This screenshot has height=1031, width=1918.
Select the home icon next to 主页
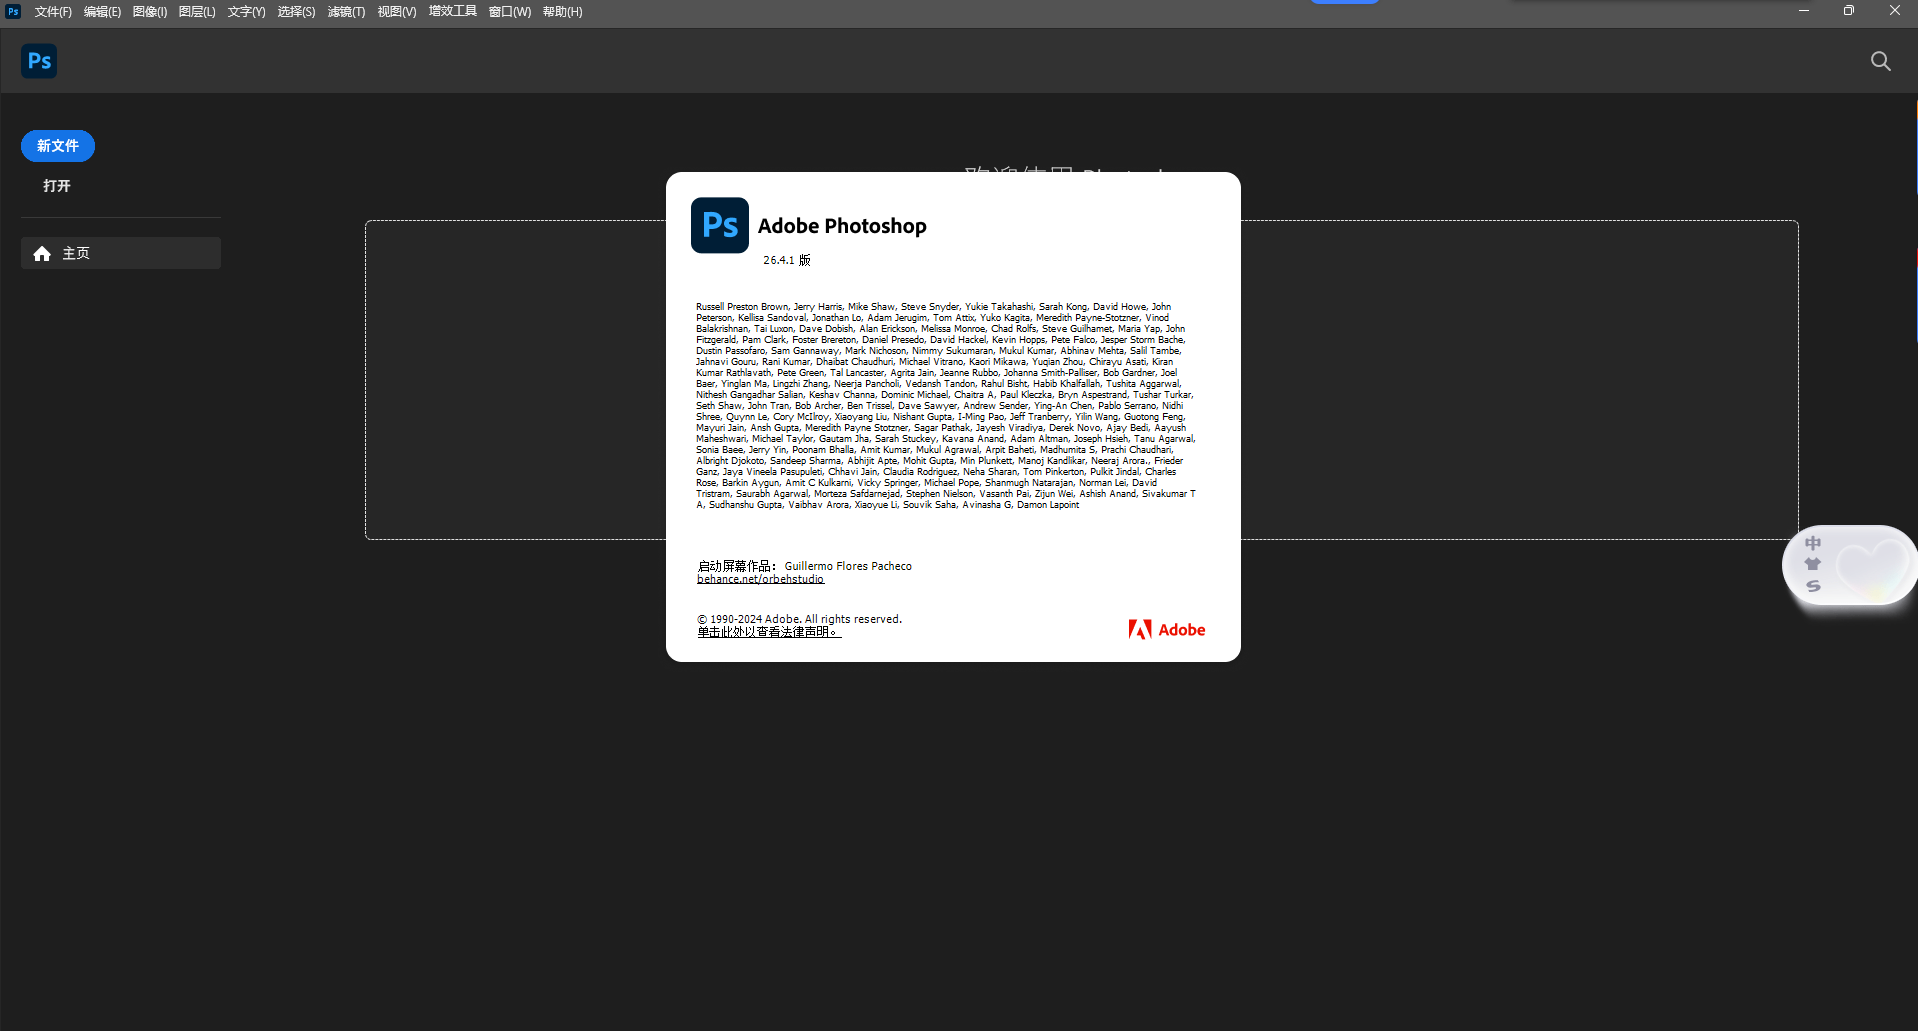pos(42,253)
